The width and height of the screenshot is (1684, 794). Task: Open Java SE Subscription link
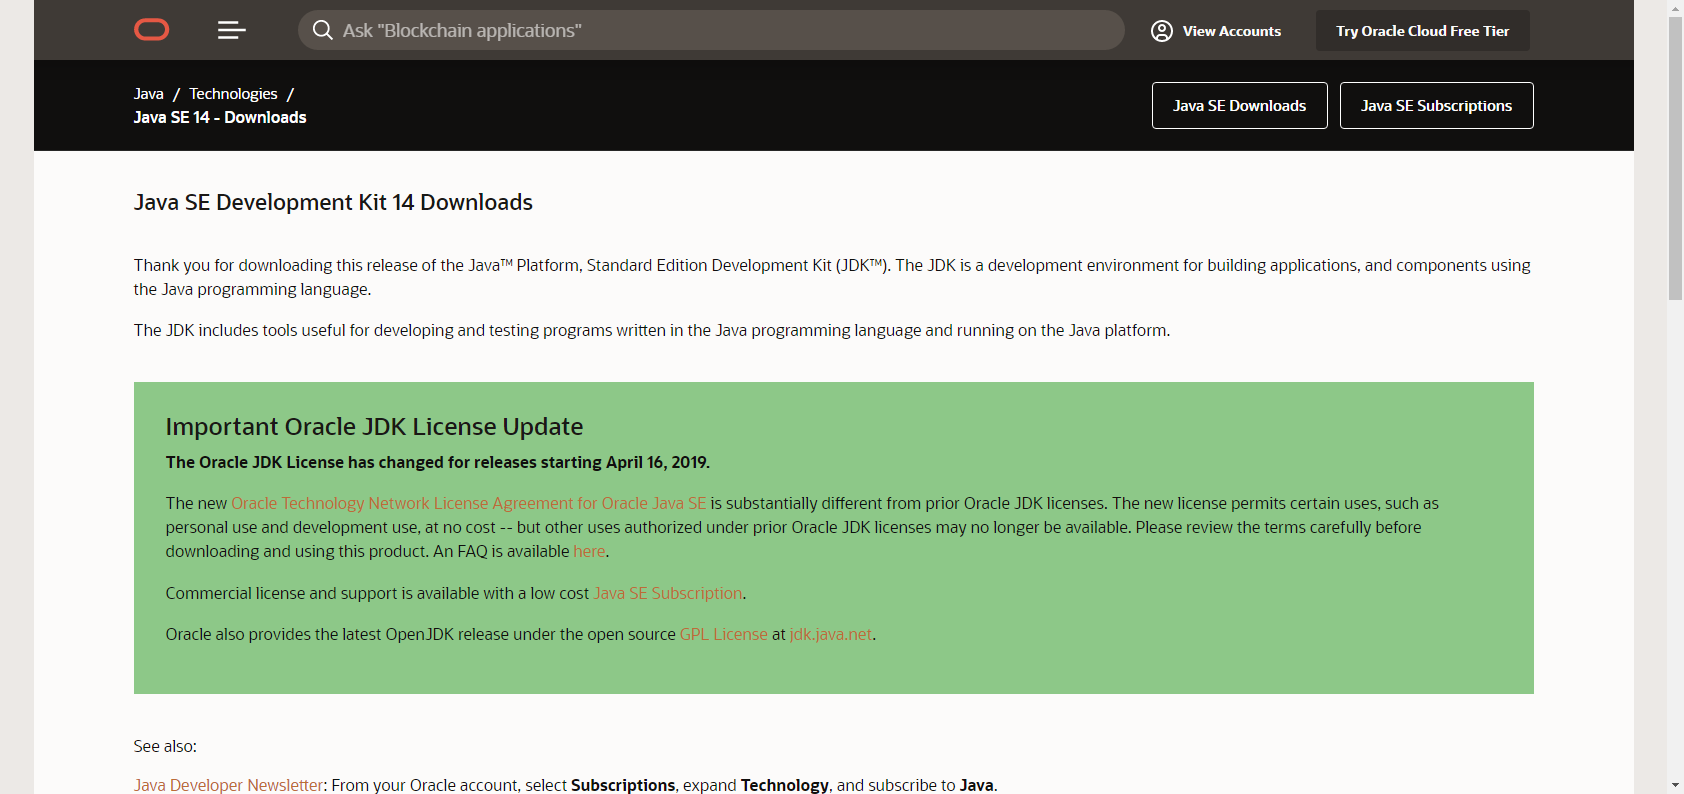(x=668, y=594)
